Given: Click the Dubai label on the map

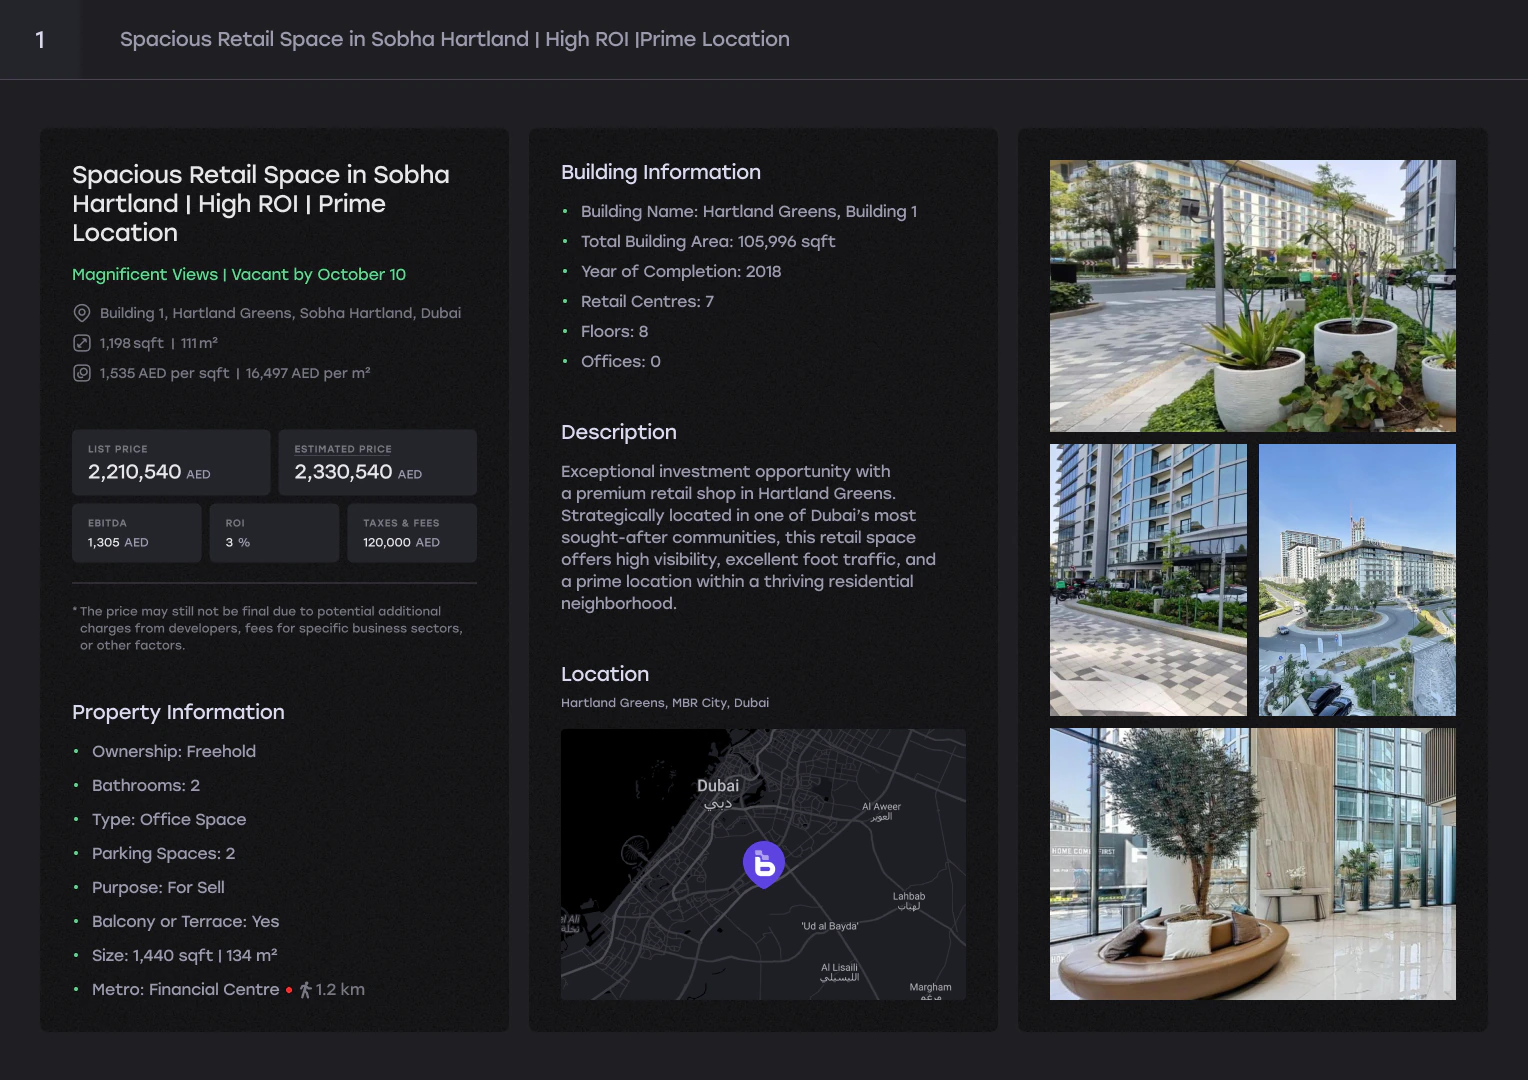Looking at the screenshot, I should click(718, 793).
